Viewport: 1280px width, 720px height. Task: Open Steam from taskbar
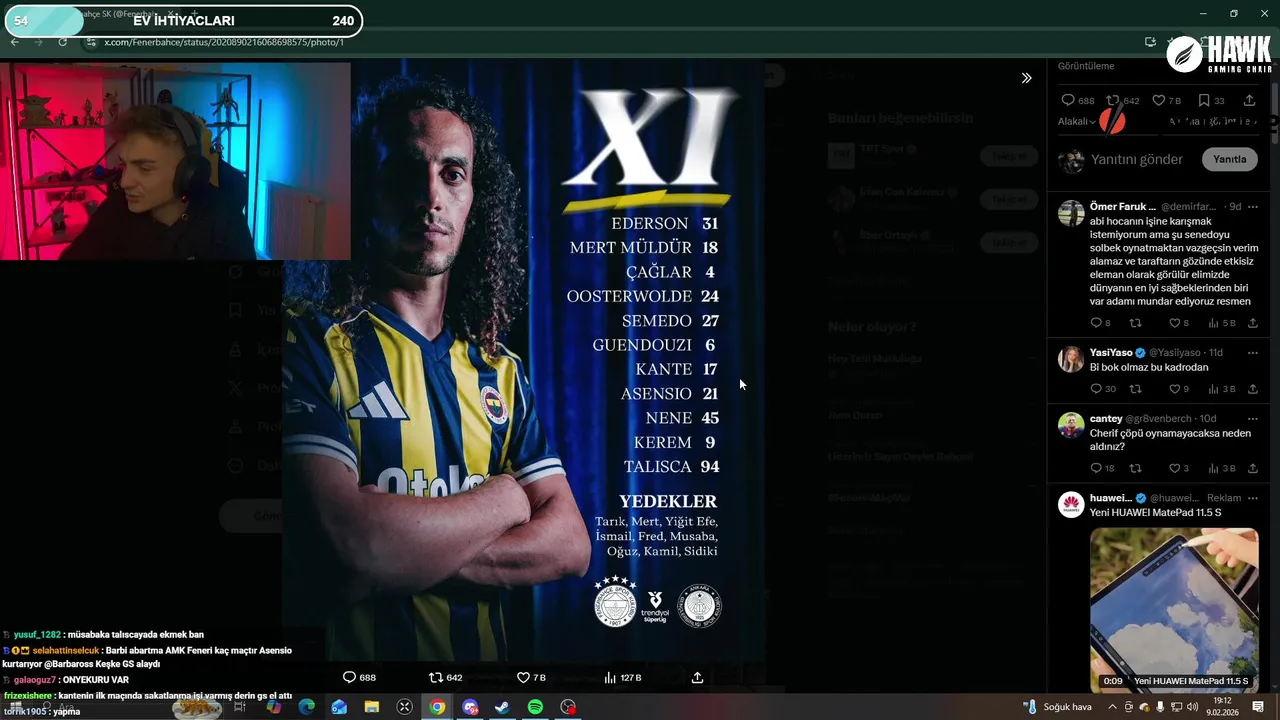coord(502,707)
